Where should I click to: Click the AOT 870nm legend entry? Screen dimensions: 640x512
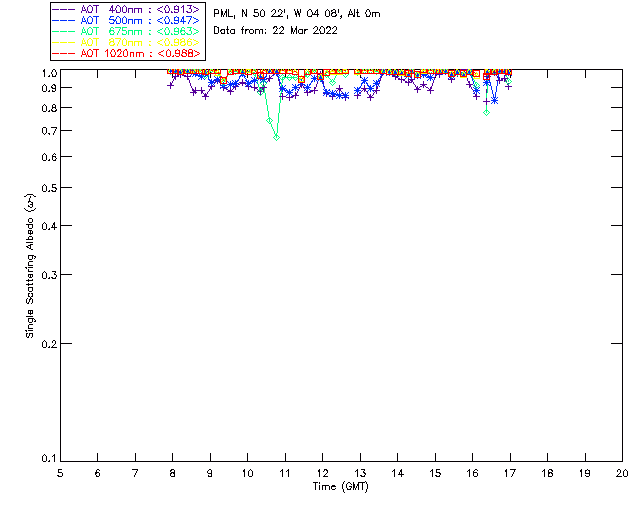coord(126,42)
